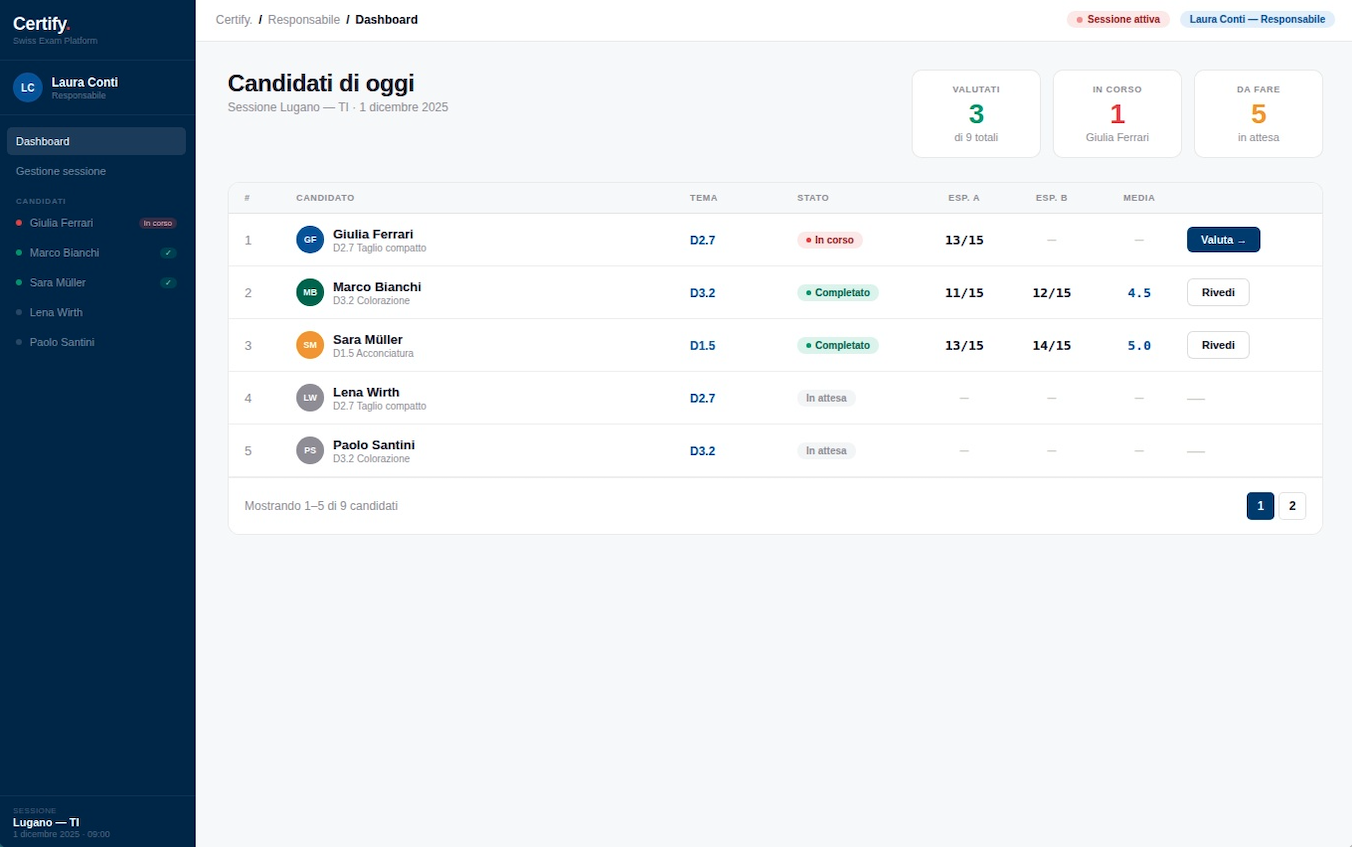Click Paolo Santini's PS avatar icon
Screen dimensions: 1352x847
click(310, 451)
